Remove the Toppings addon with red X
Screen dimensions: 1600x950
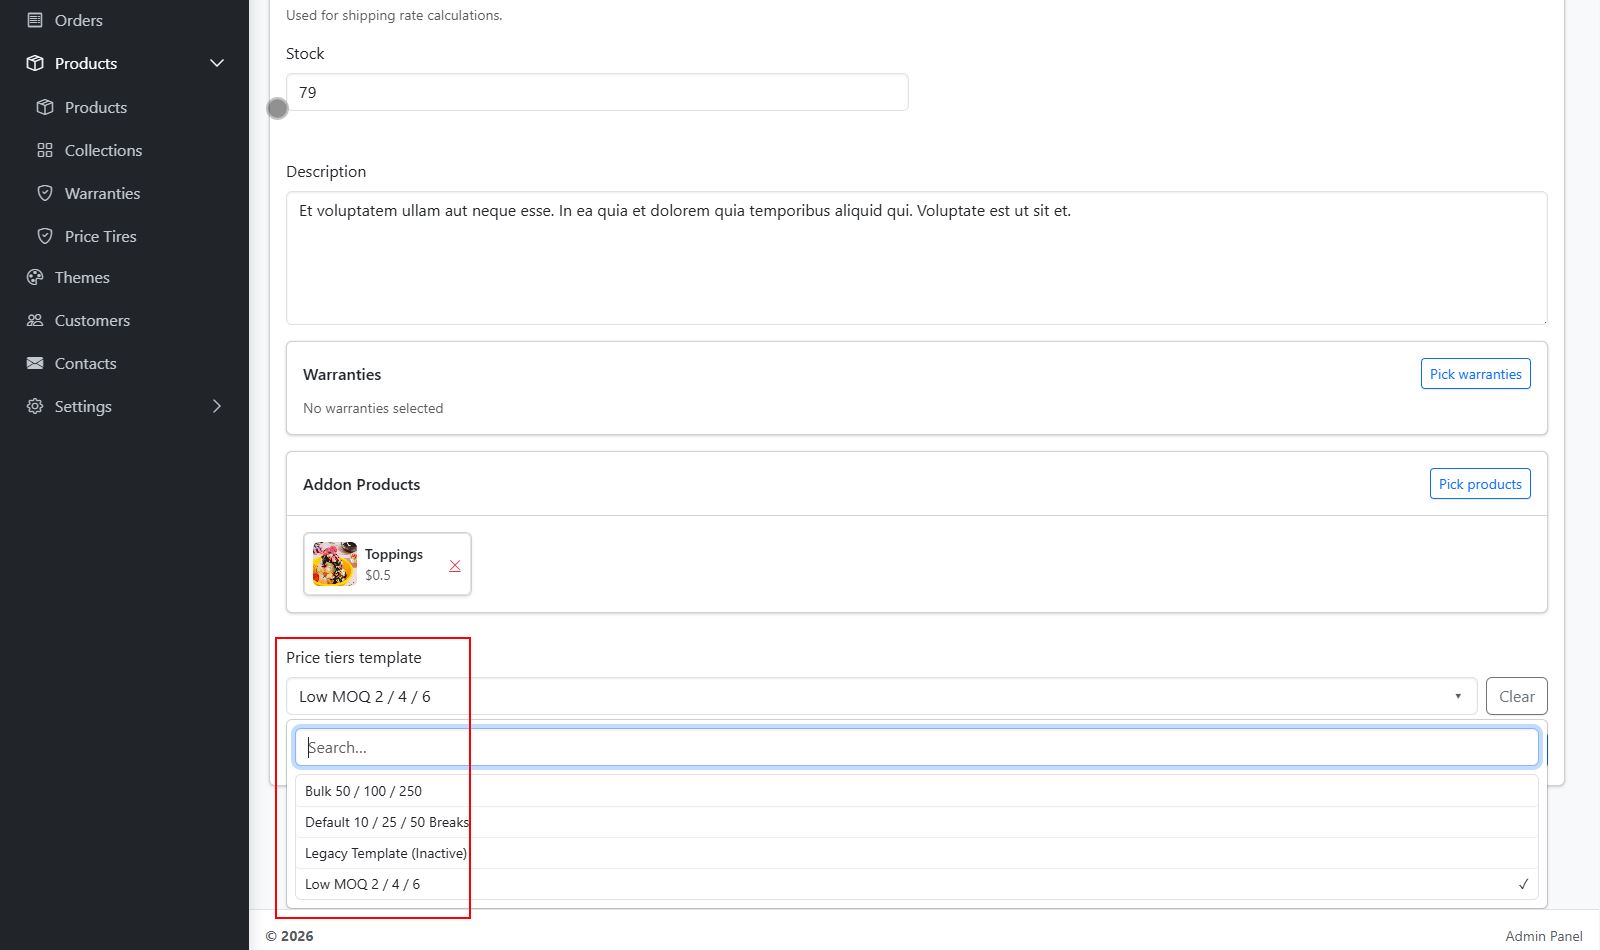point(455,565)
